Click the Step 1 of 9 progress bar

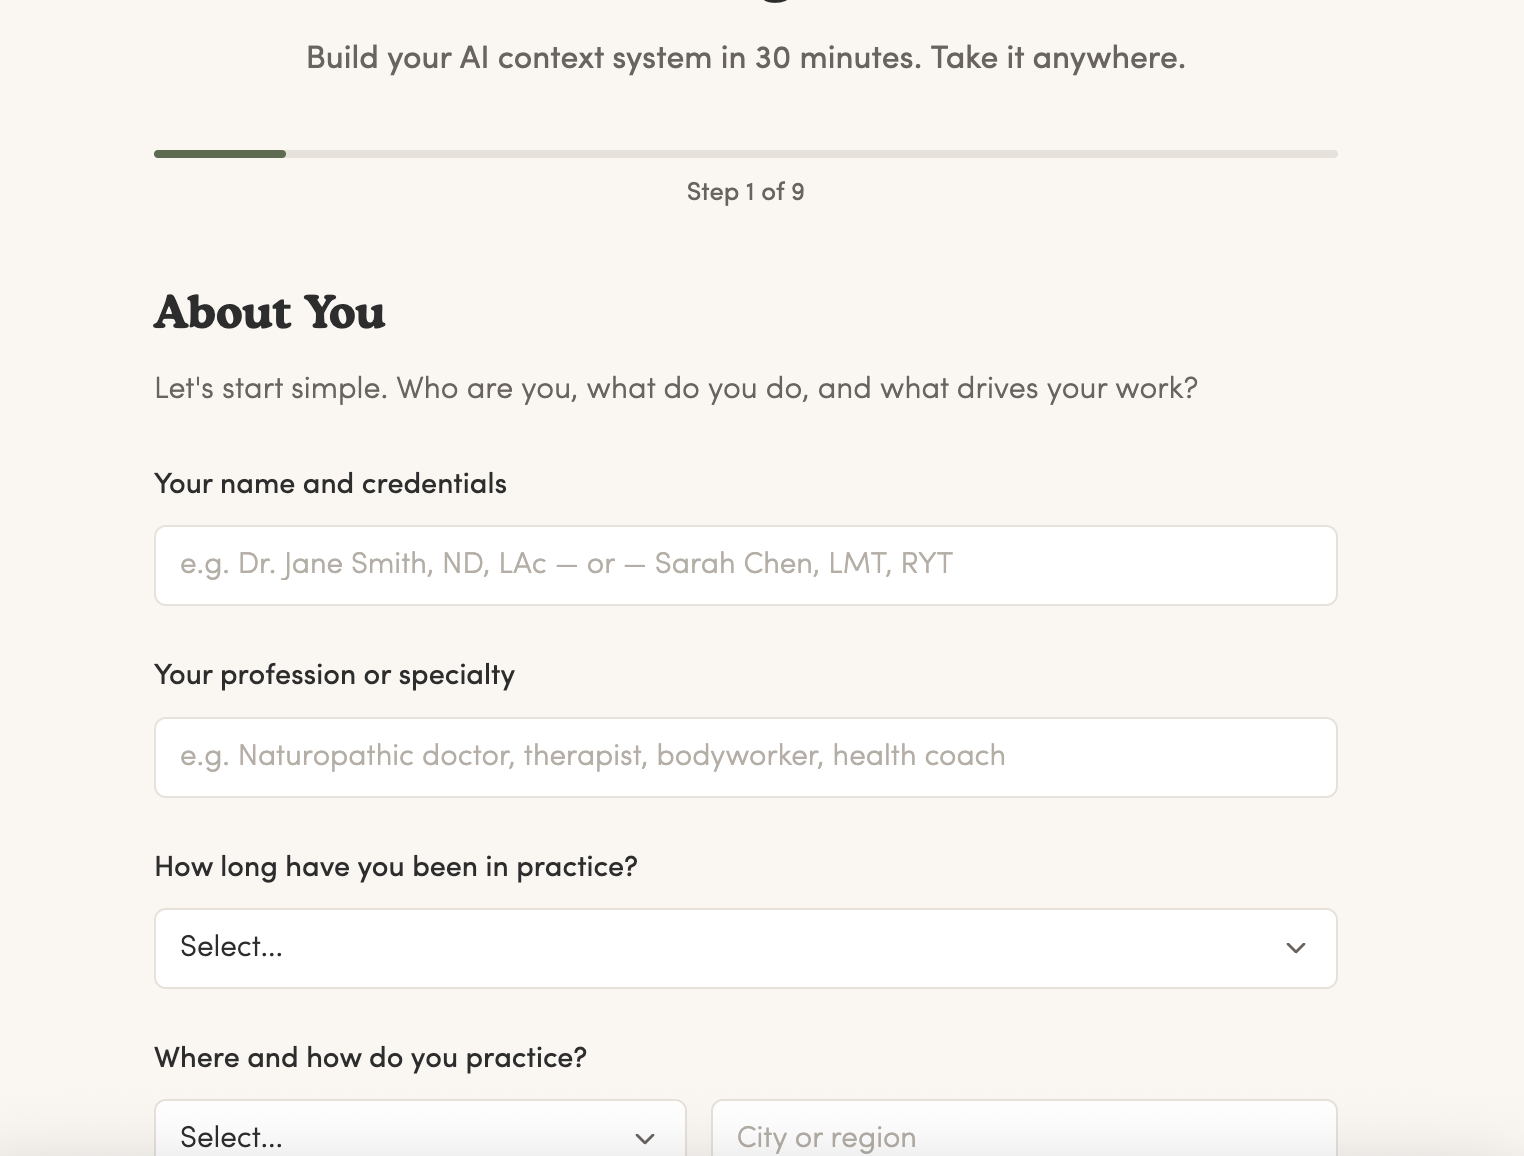tap(745, 153)
